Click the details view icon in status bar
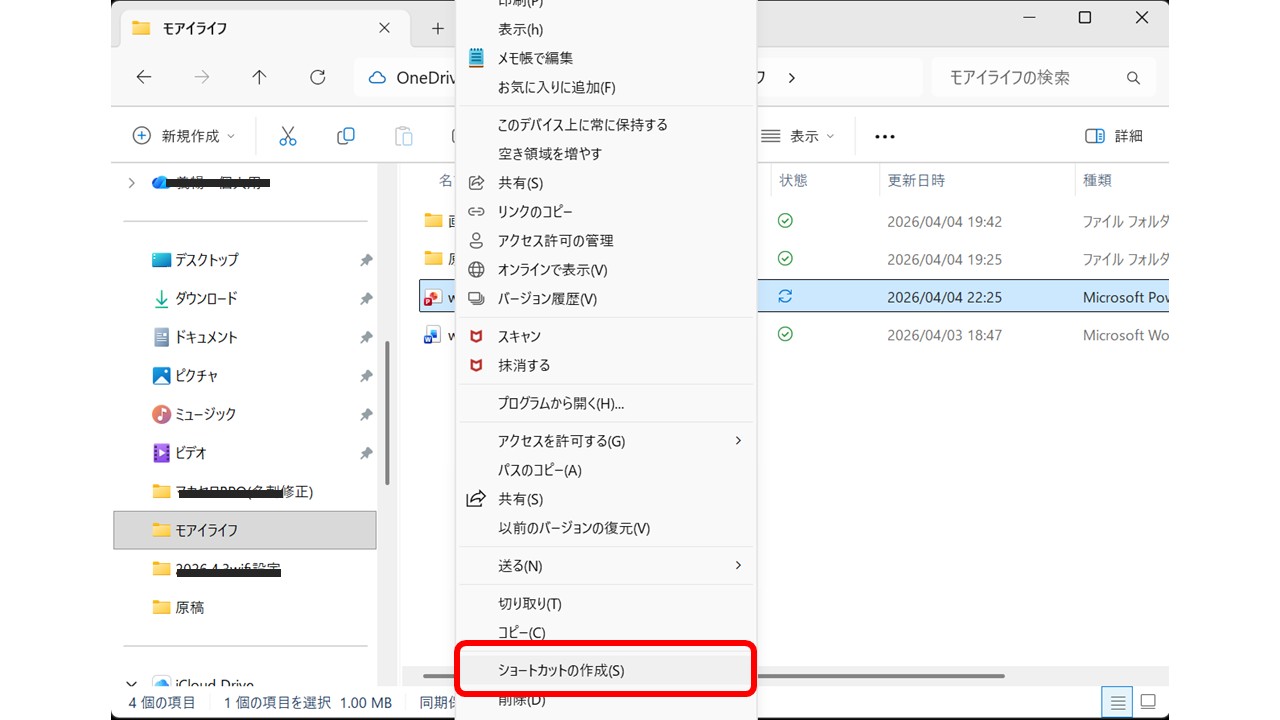Viewport: 1280px width, 720px height. [1119, 701]
